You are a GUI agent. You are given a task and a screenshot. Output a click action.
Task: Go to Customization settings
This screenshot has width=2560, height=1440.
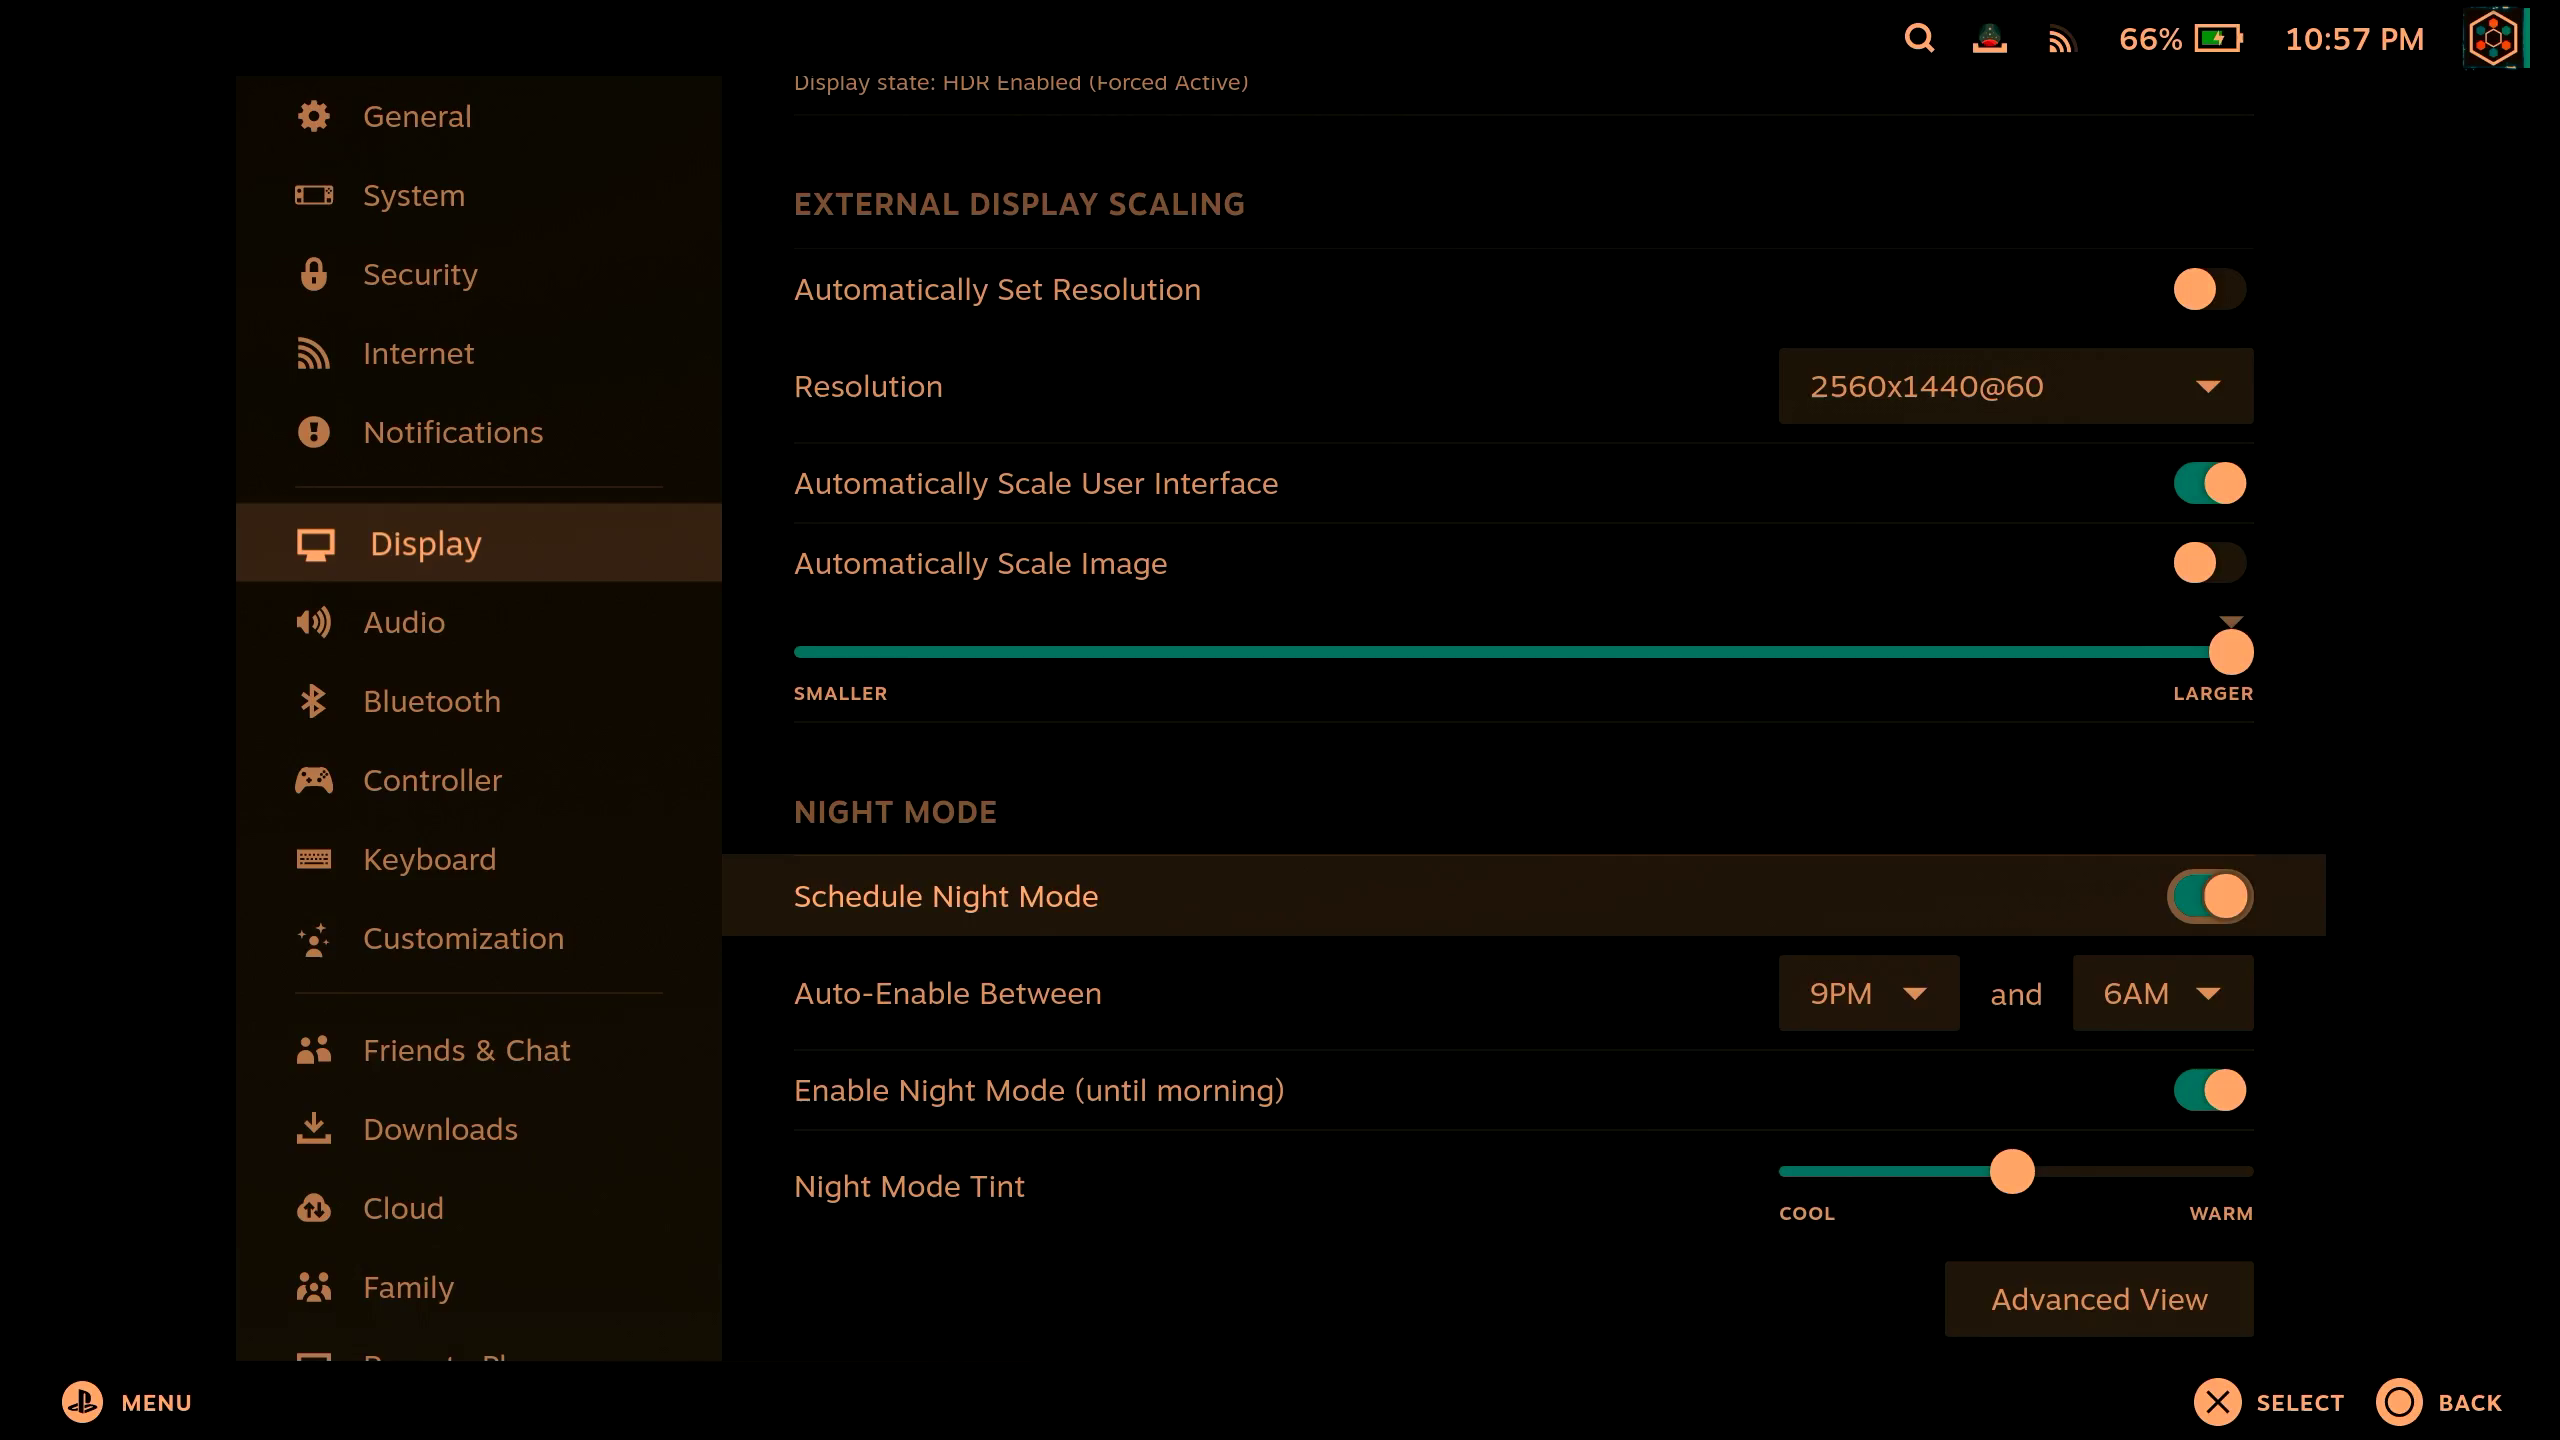click(x=463, y=938)
